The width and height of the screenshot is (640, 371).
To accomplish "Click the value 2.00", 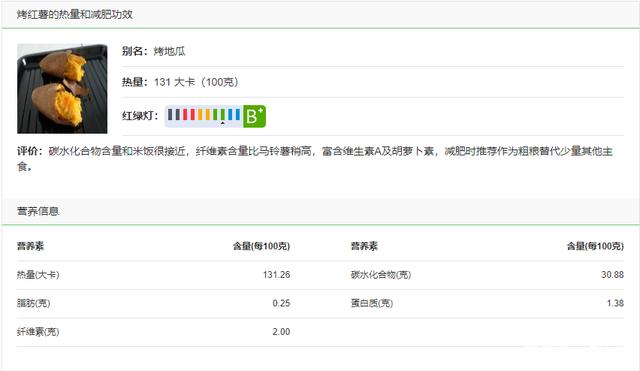I will [x=281, y=332].
